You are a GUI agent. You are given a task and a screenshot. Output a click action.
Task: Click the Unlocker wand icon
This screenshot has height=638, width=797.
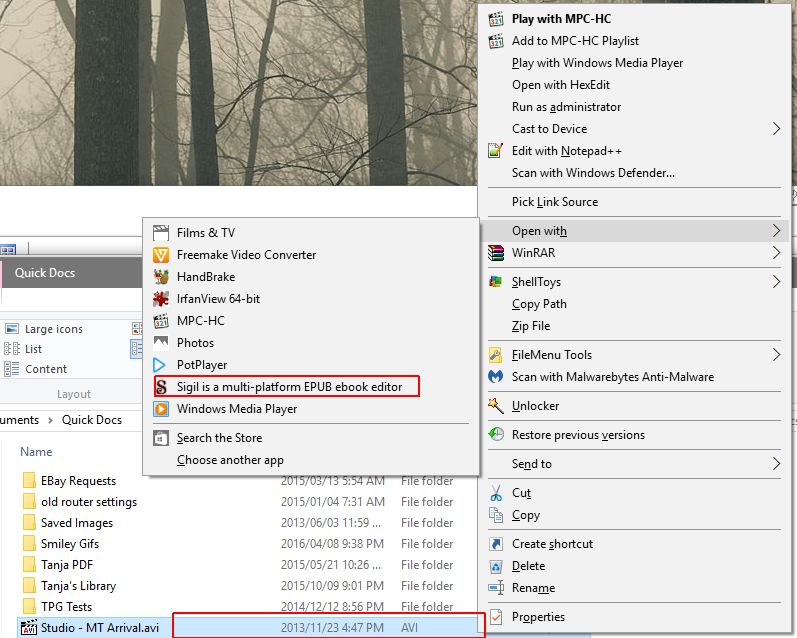496,406
